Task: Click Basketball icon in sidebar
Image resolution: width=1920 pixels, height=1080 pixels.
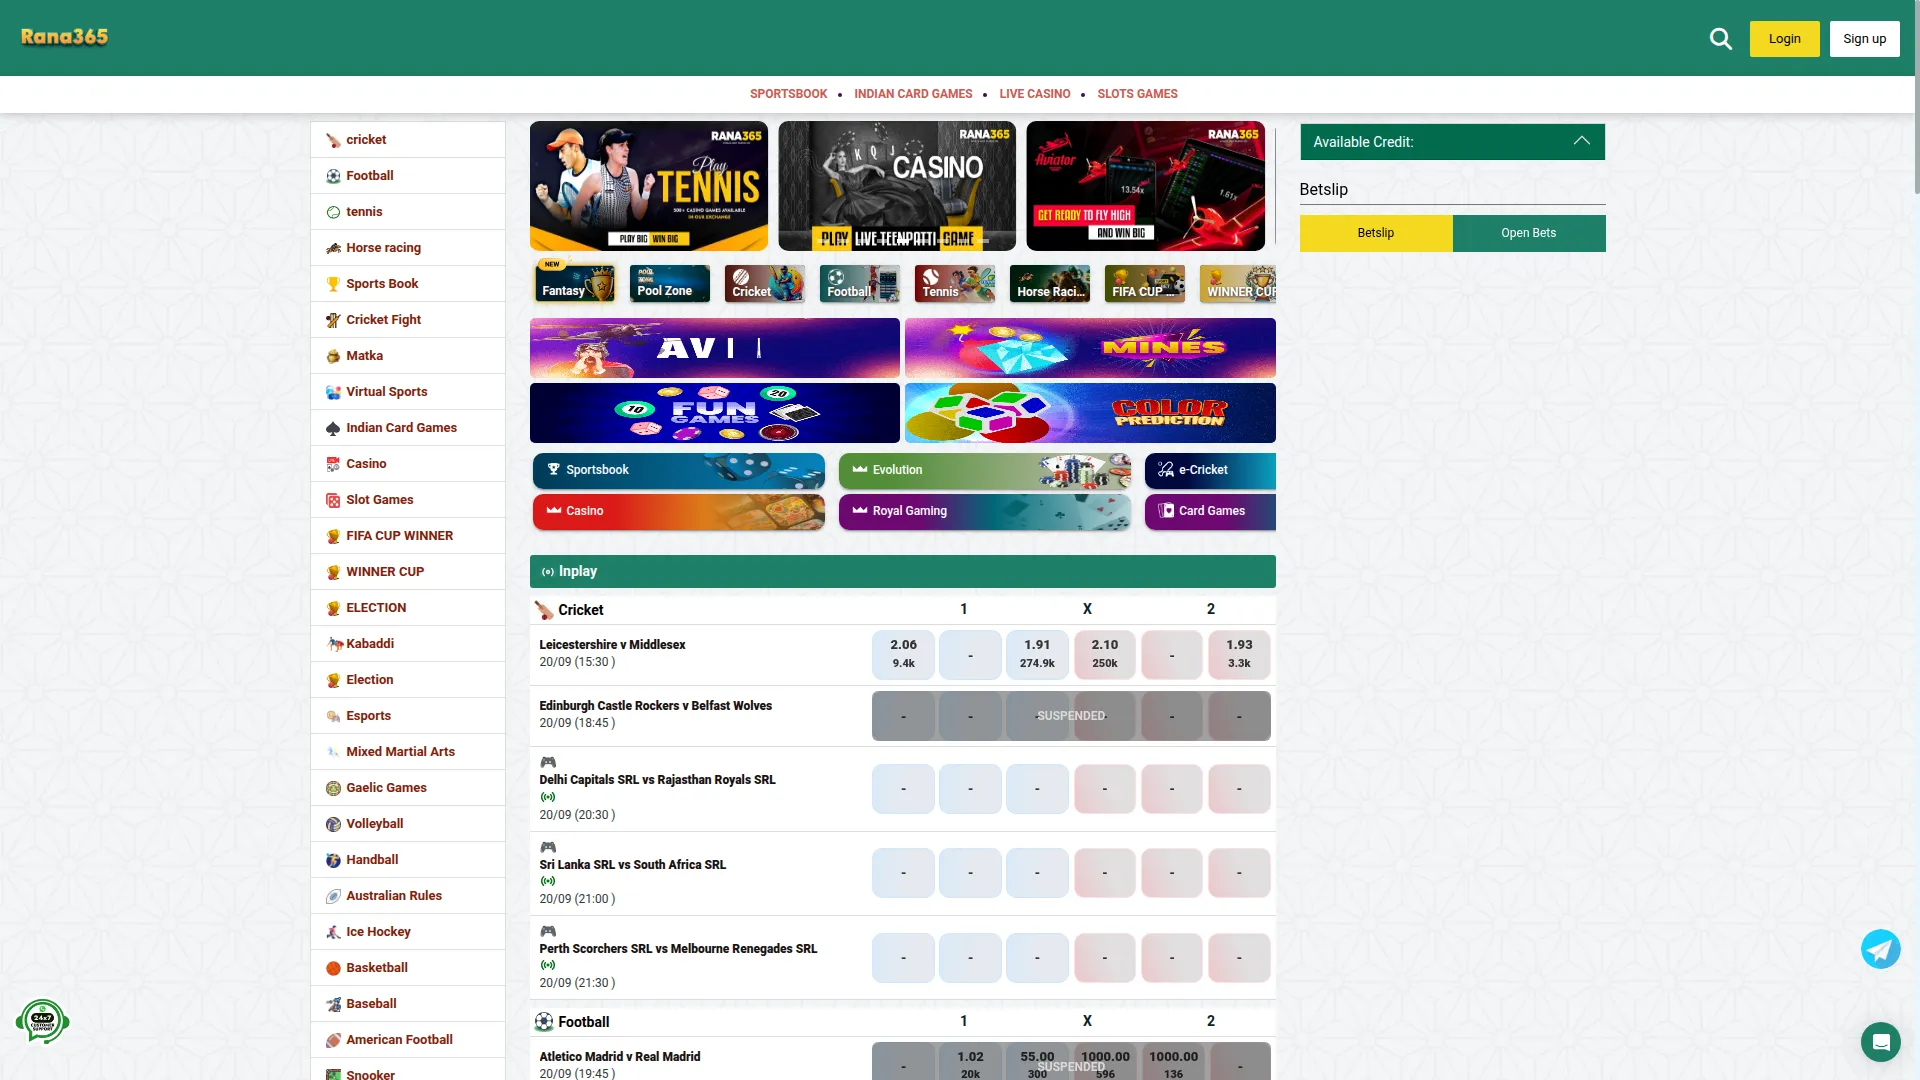Action: coord(333,968)
